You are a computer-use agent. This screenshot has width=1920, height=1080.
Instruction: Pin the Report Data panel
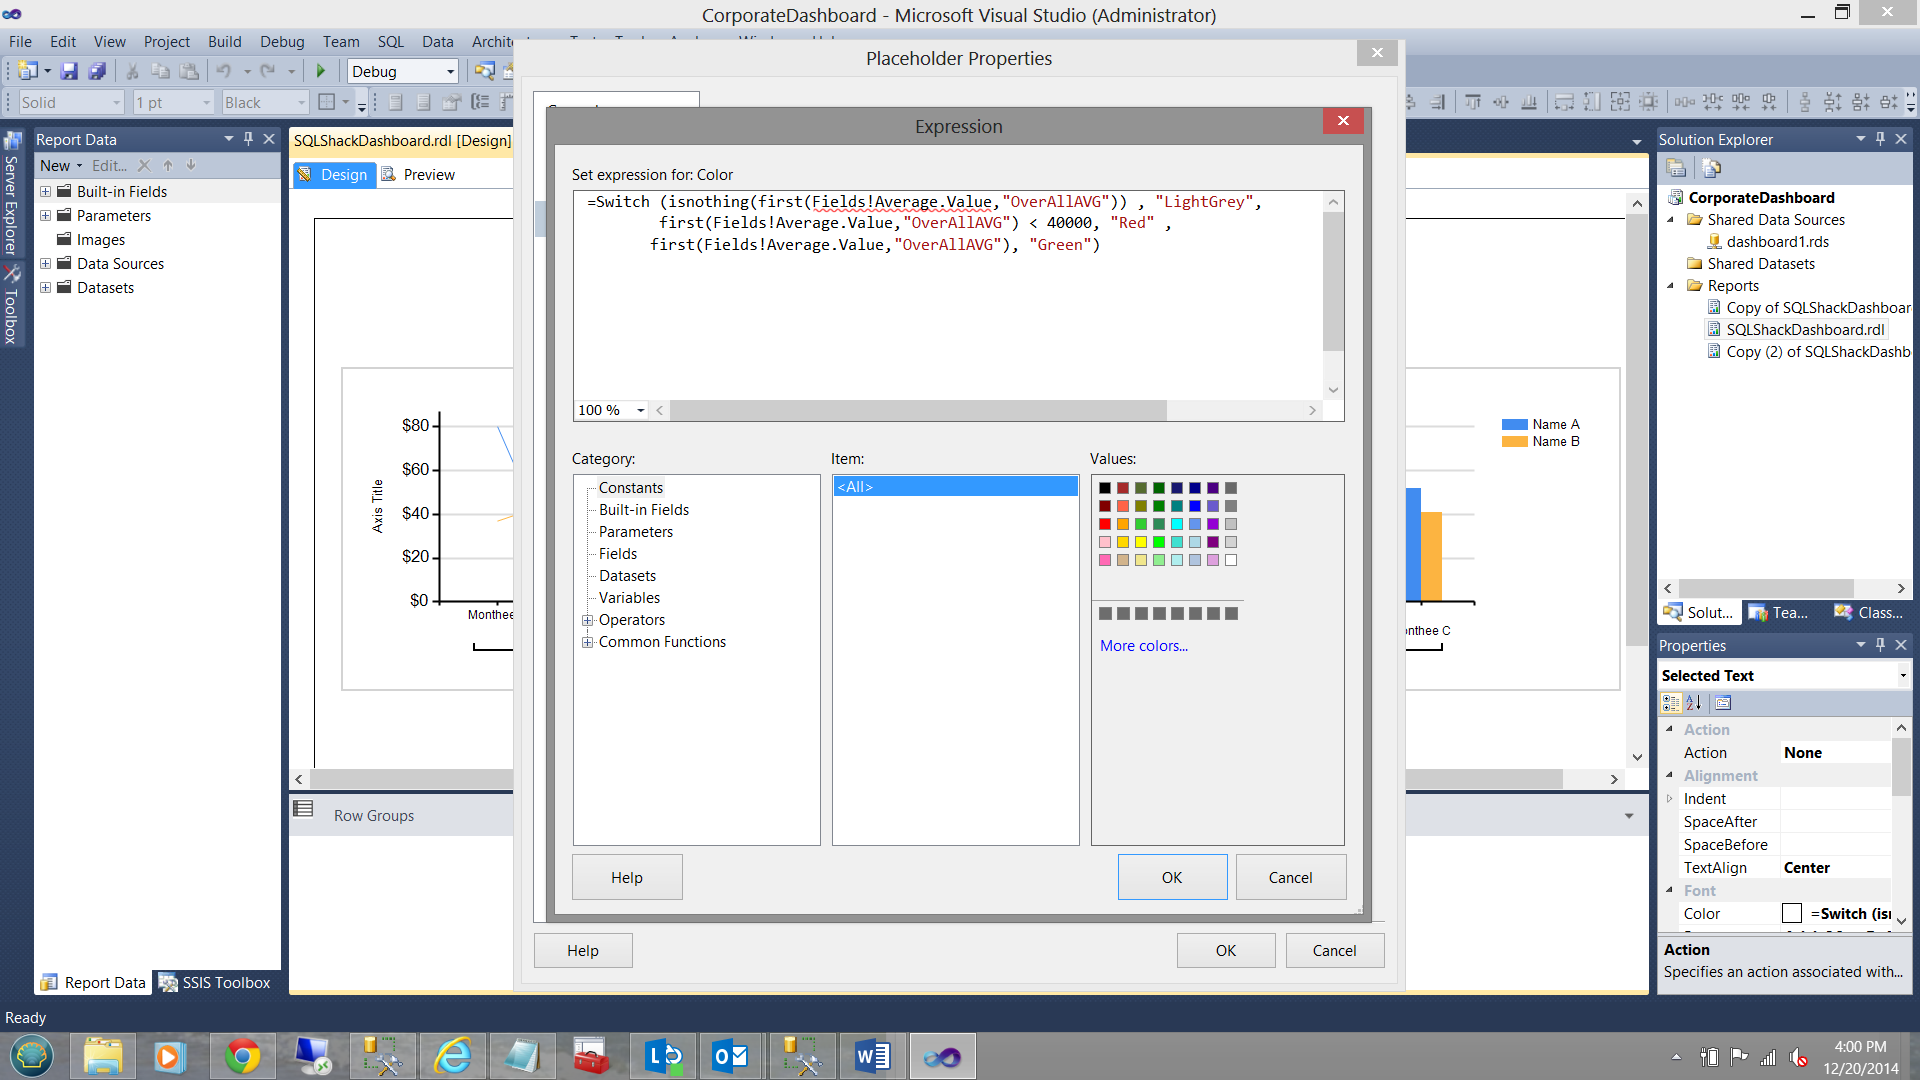[248, 139]
